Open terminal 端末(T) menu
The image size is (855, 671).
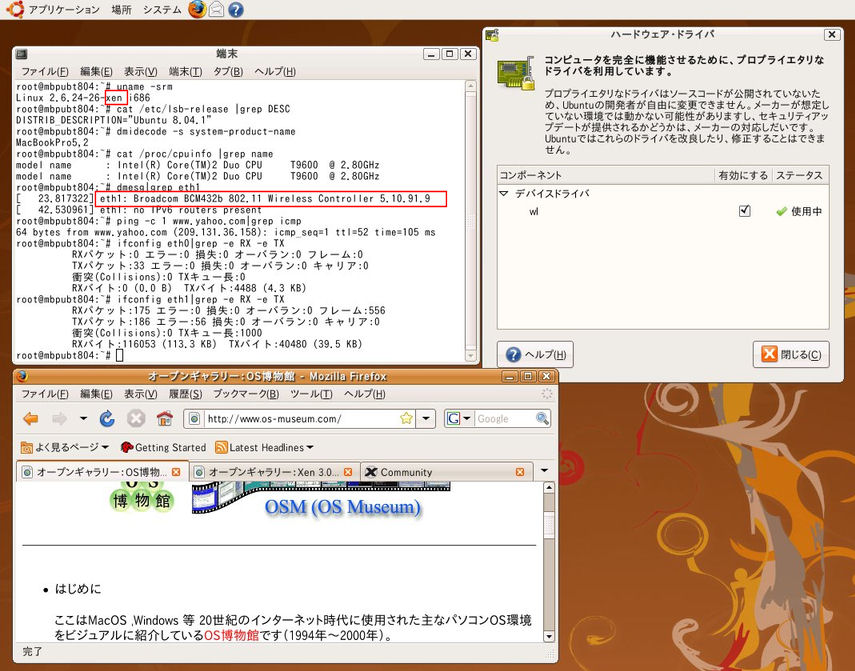(185, 71)
